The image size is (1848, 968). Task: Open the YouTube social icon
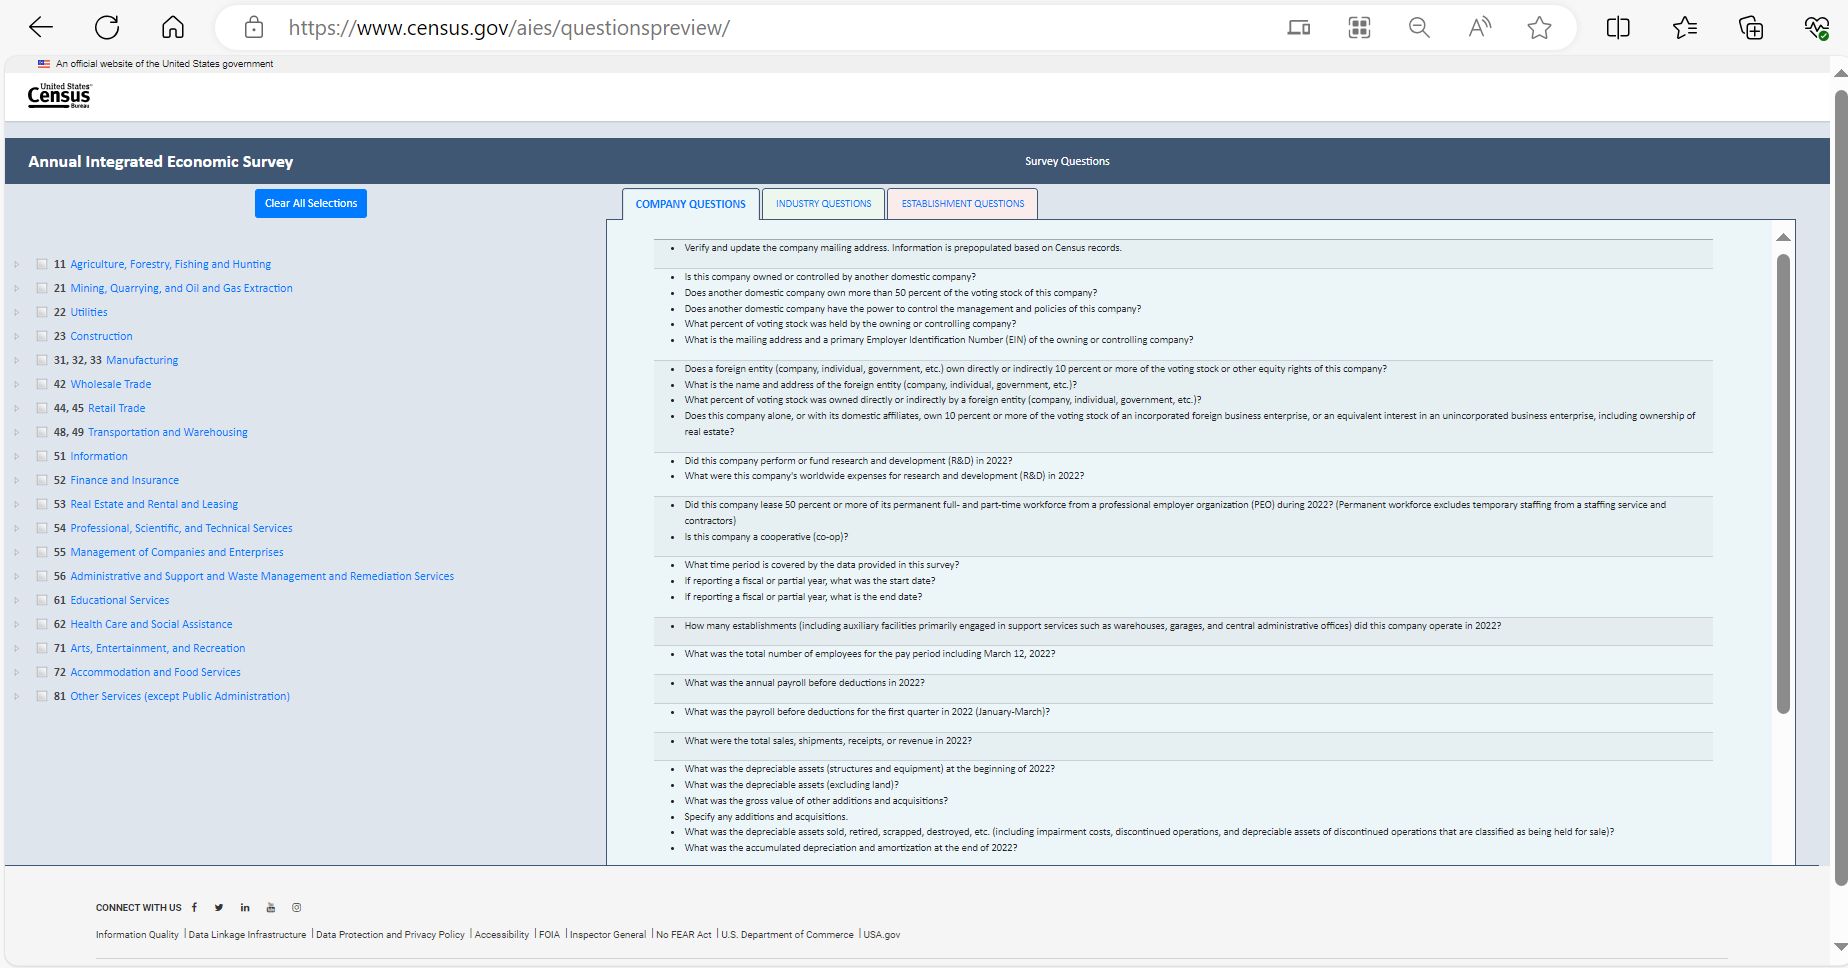click(x=270, y=908)
